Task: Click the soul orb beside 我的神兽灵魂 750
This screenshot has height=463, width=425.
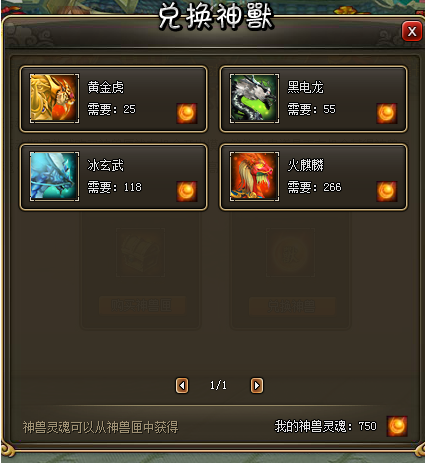Action: tap(397, 426)
